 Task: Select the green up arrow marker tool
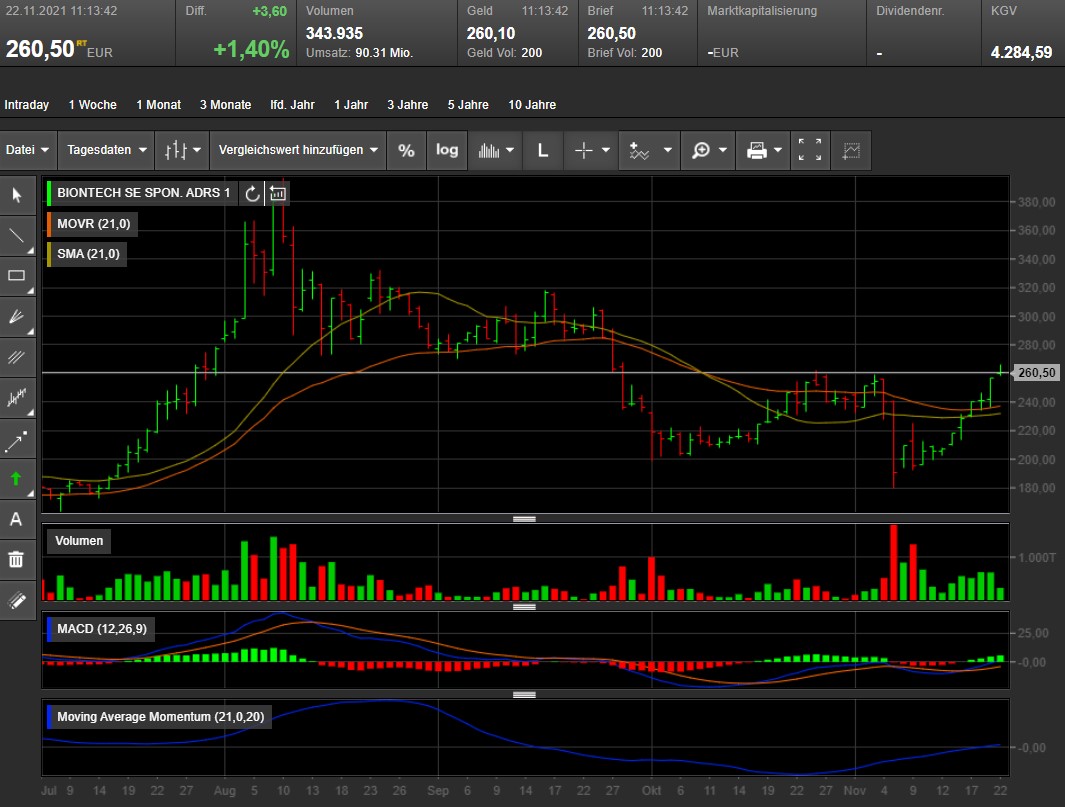pyautogui.click(x=17, y=479)
